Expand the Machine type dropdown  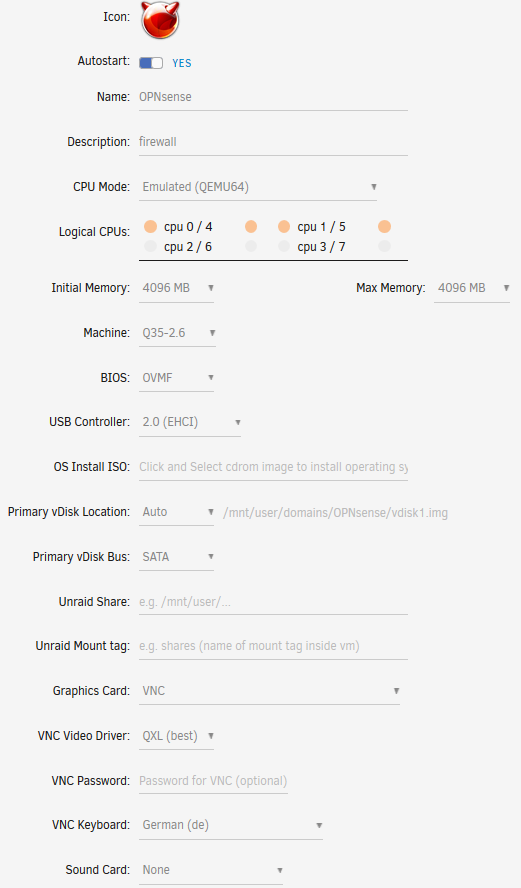click(x=177, y=333)
